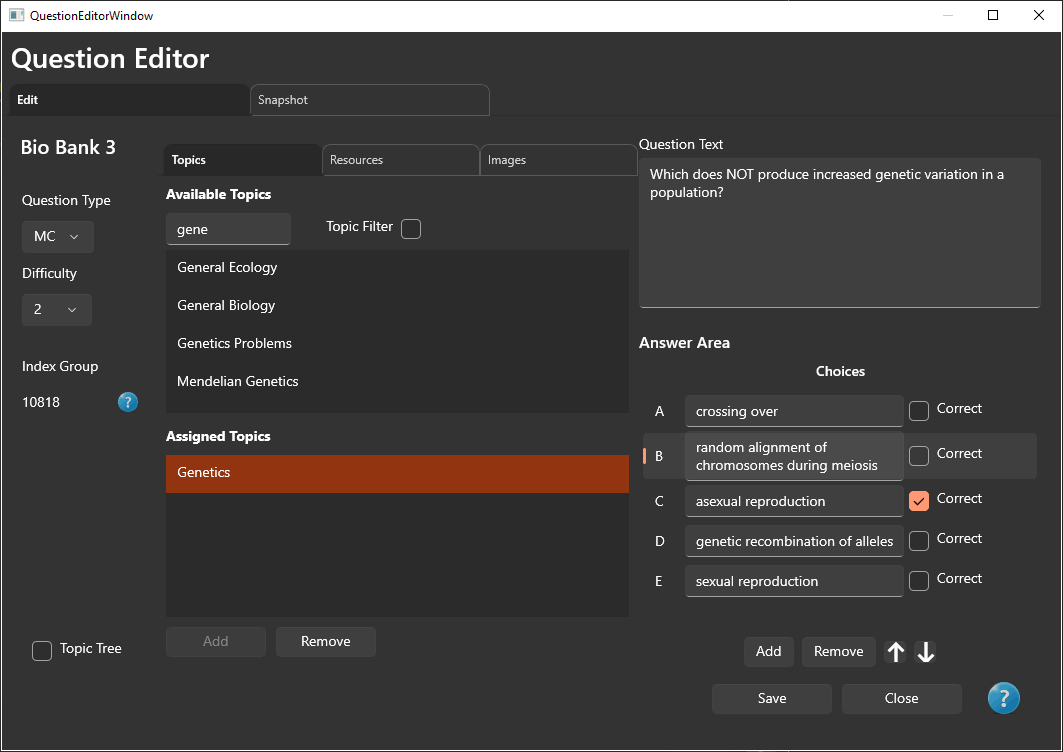The image size is (1063, 752).
Task: Click the Index Group help icon
Action: (x=127, y=402)
